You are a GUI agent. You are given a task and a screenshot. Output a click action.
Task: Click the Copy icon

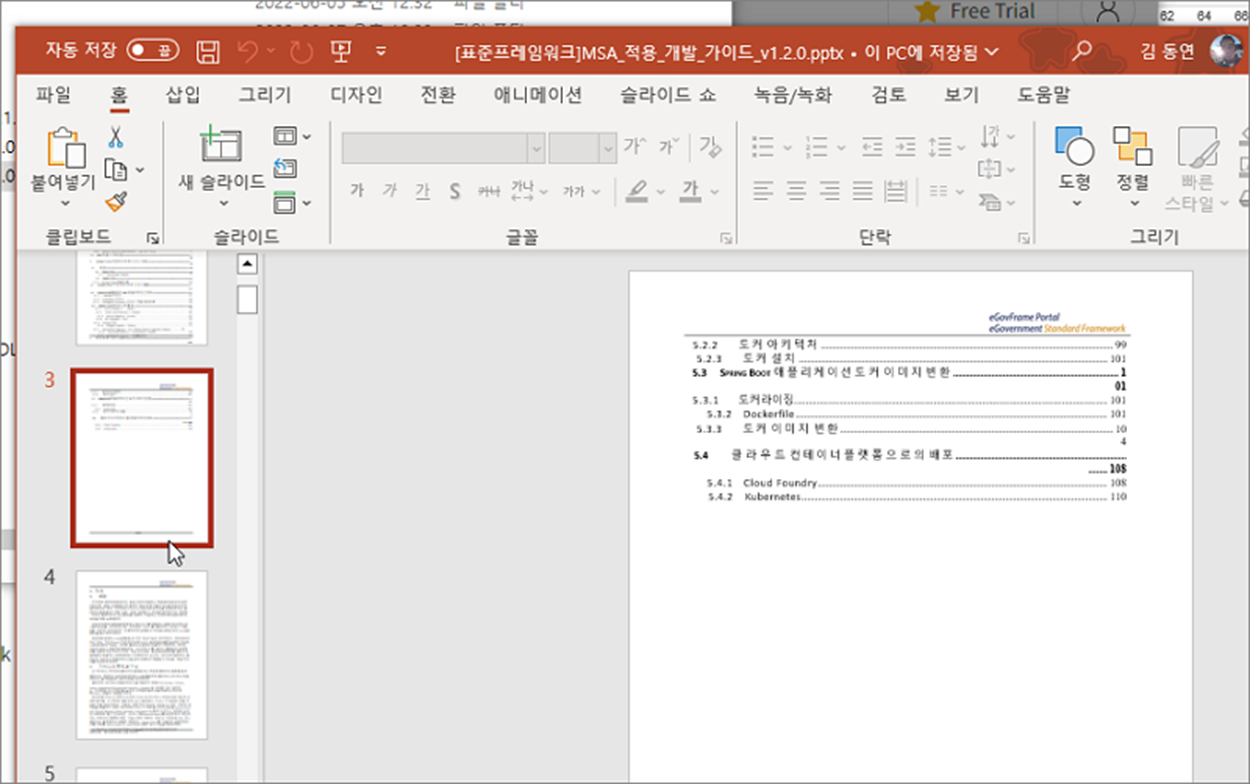pyautogui.click(x=116, y=170)
